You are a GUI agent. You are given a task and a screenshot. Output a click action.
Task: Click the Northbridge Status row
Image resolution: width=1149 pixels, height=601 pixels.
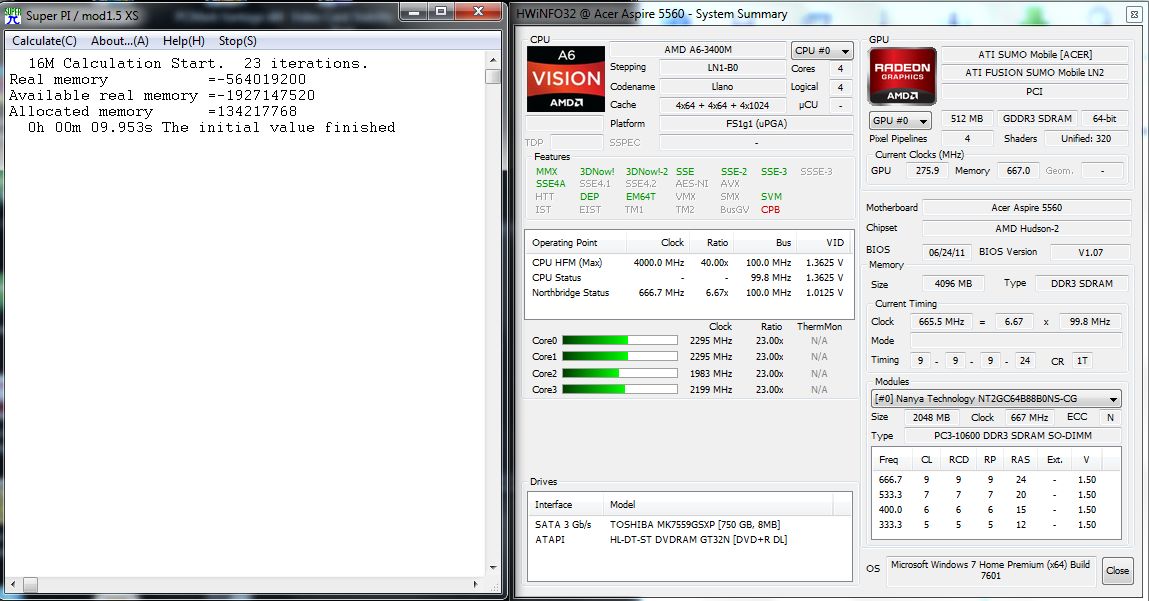pos(687,292)
